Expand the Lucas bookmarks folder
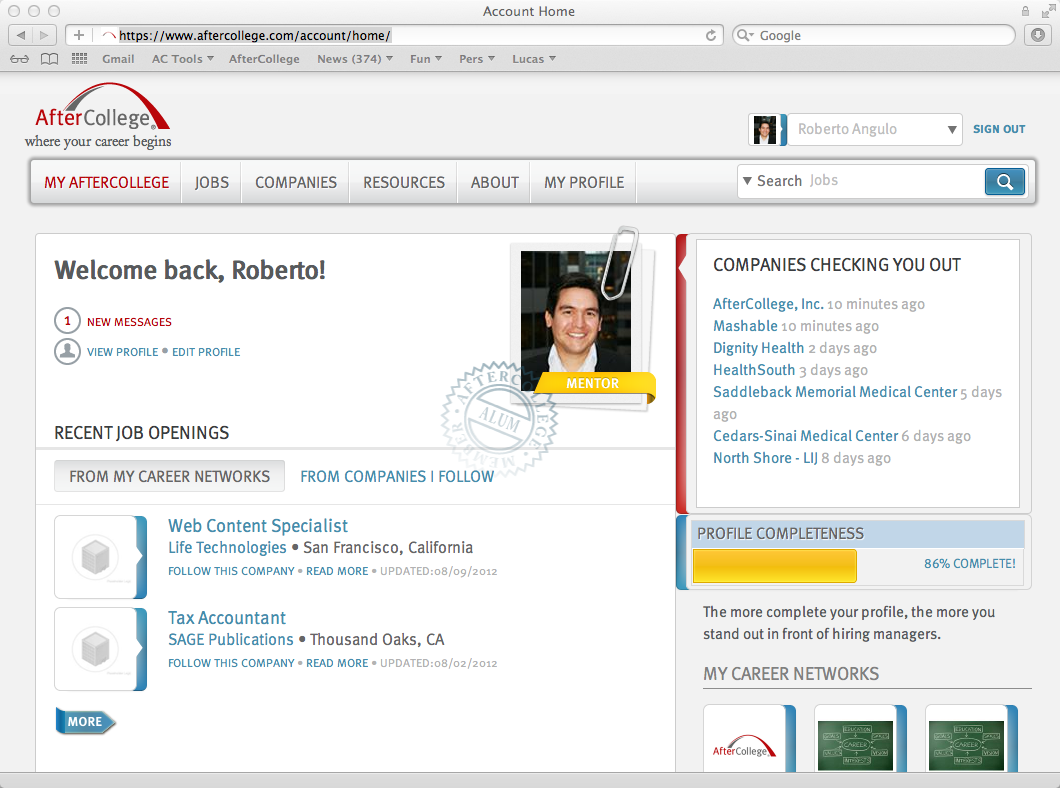Image resolution: width=1060 pixels, height=788 pixels. tap(534, 59)
